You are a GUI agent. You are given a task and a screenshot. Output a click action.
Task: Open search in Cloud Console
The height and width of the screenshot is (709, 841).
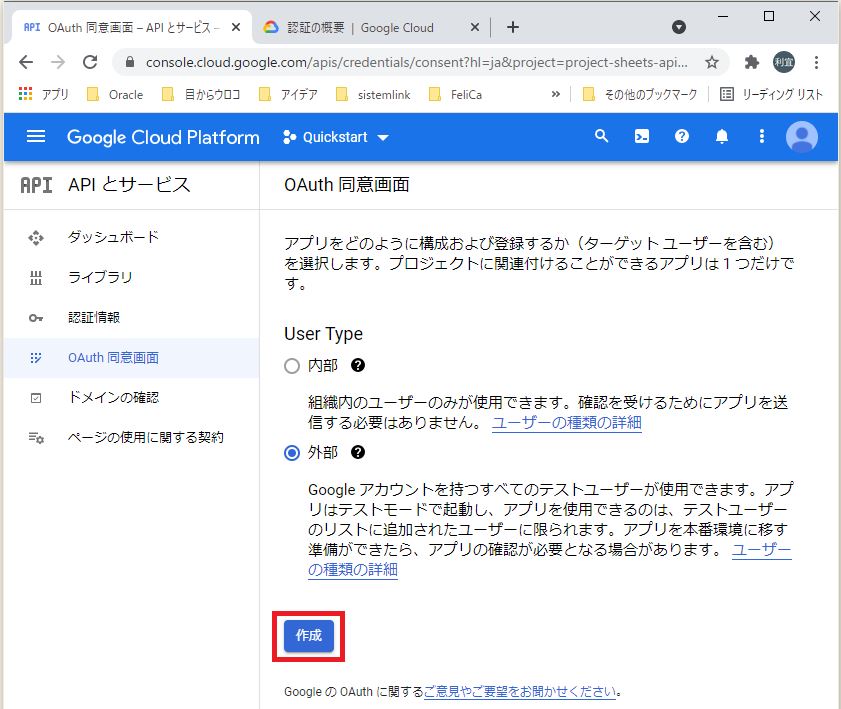(600, 137)
